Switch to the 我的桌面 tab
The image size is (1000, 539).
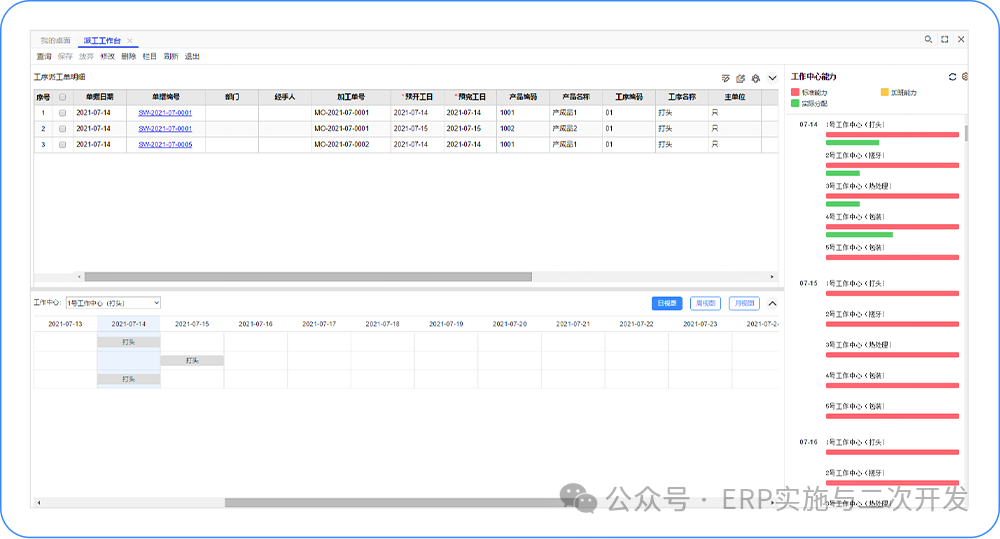pyautogui.click(x=55, y=41)
